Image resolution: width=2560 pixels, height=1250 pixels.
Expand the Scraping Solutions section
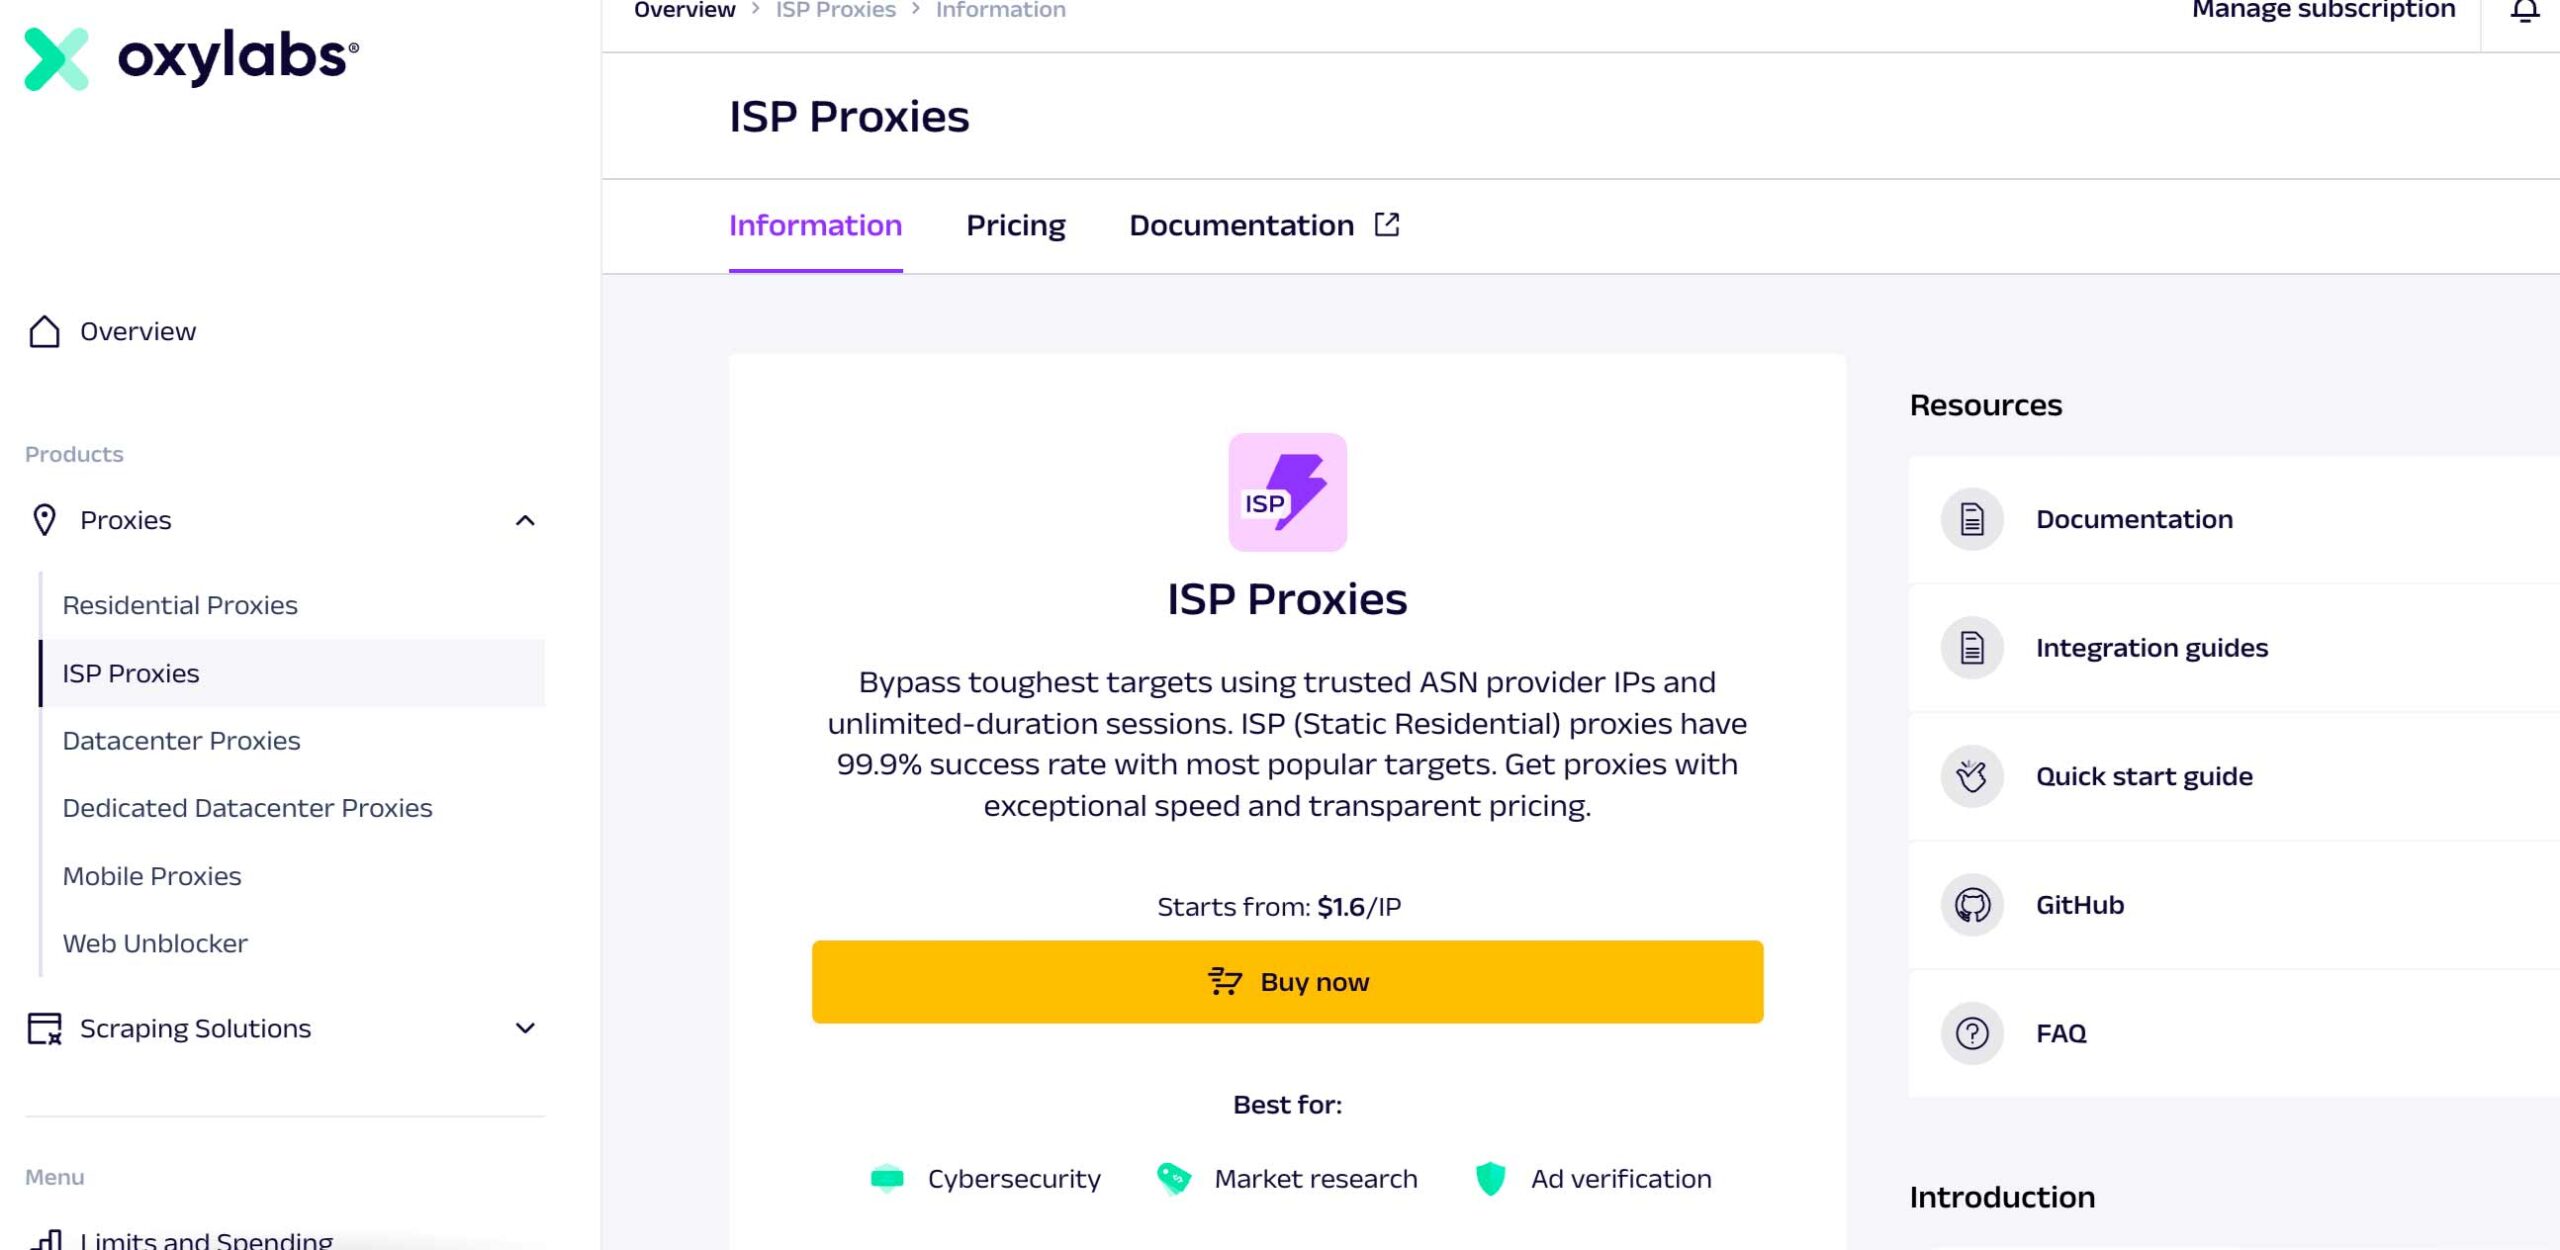(x=525, y=1028)
